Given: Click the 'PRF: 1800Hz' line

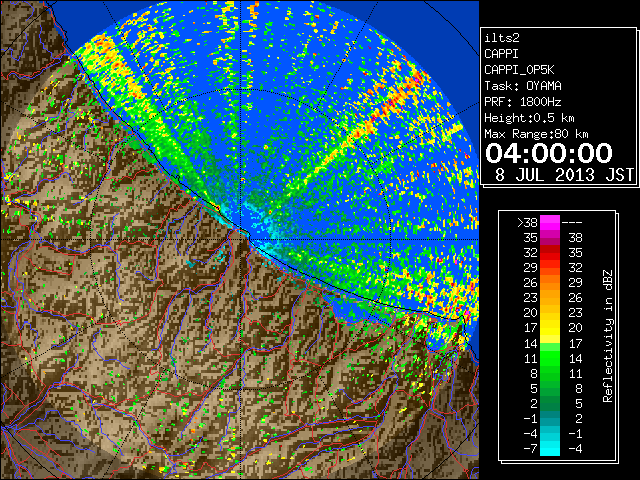Looking at the screenshot, I should tap(522, 102).
